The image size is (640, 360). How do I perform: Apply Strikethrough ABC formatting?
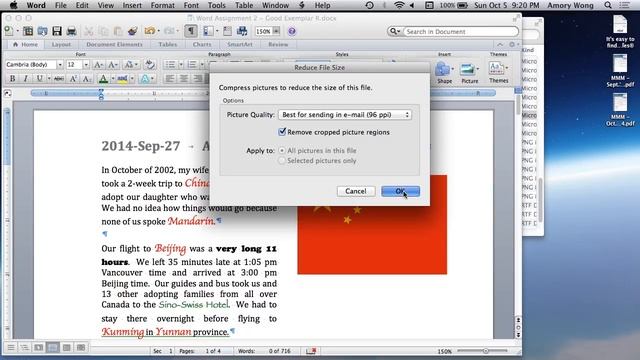[x=59, y=78]
